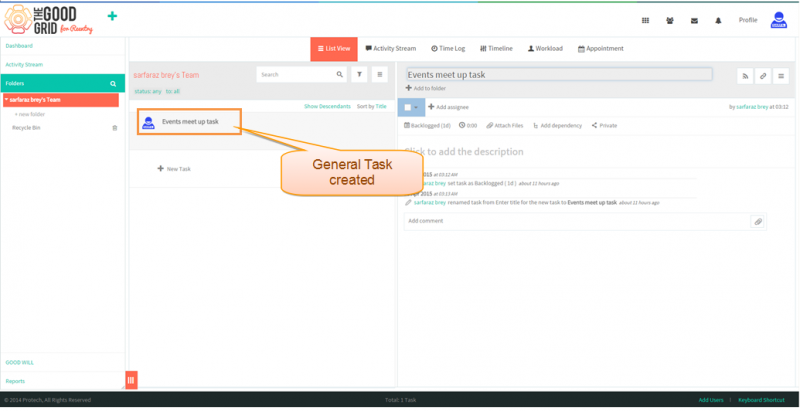Click the attachment paperclip in comment box
Screen dimensions: 800x411
pos(758,222)
